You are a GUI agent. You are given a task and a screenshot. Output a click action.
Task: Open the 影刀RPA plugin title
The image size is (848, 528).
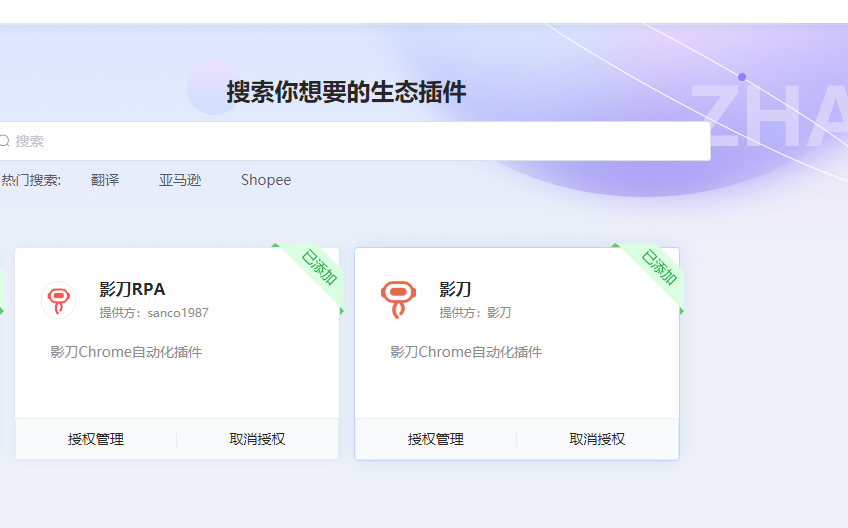(x=132, y=289)
